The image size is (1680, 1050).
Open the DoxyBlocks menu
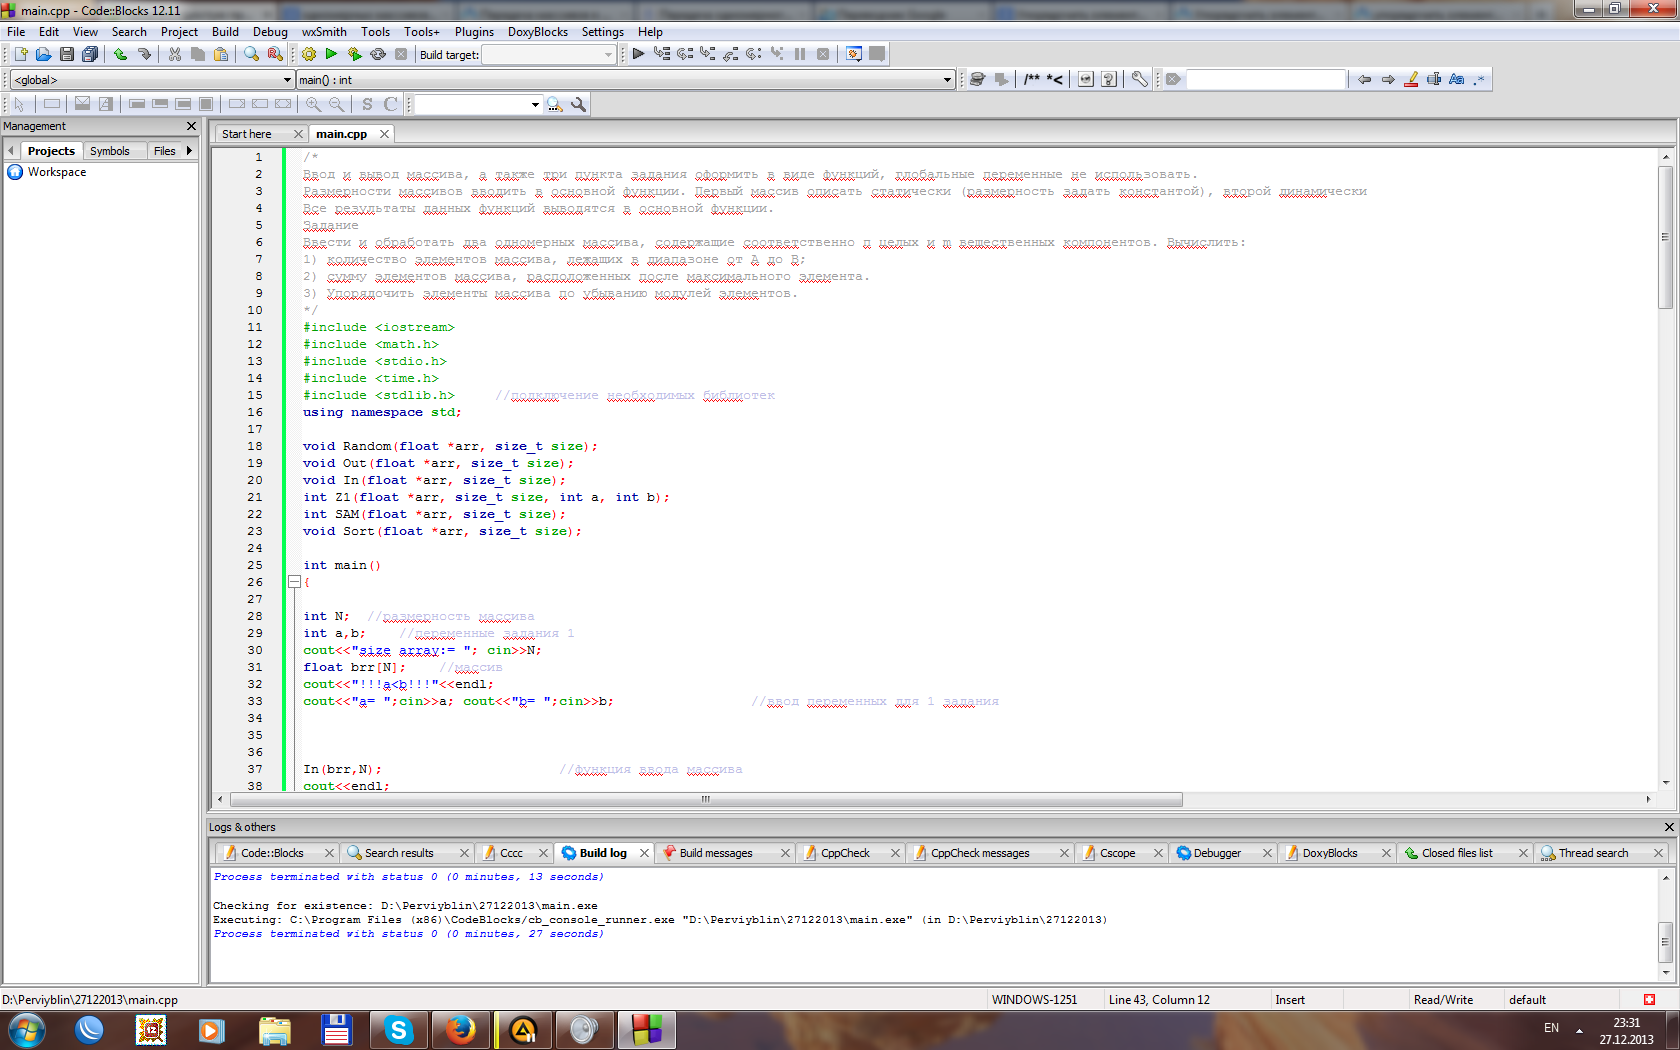pos(538,32)
